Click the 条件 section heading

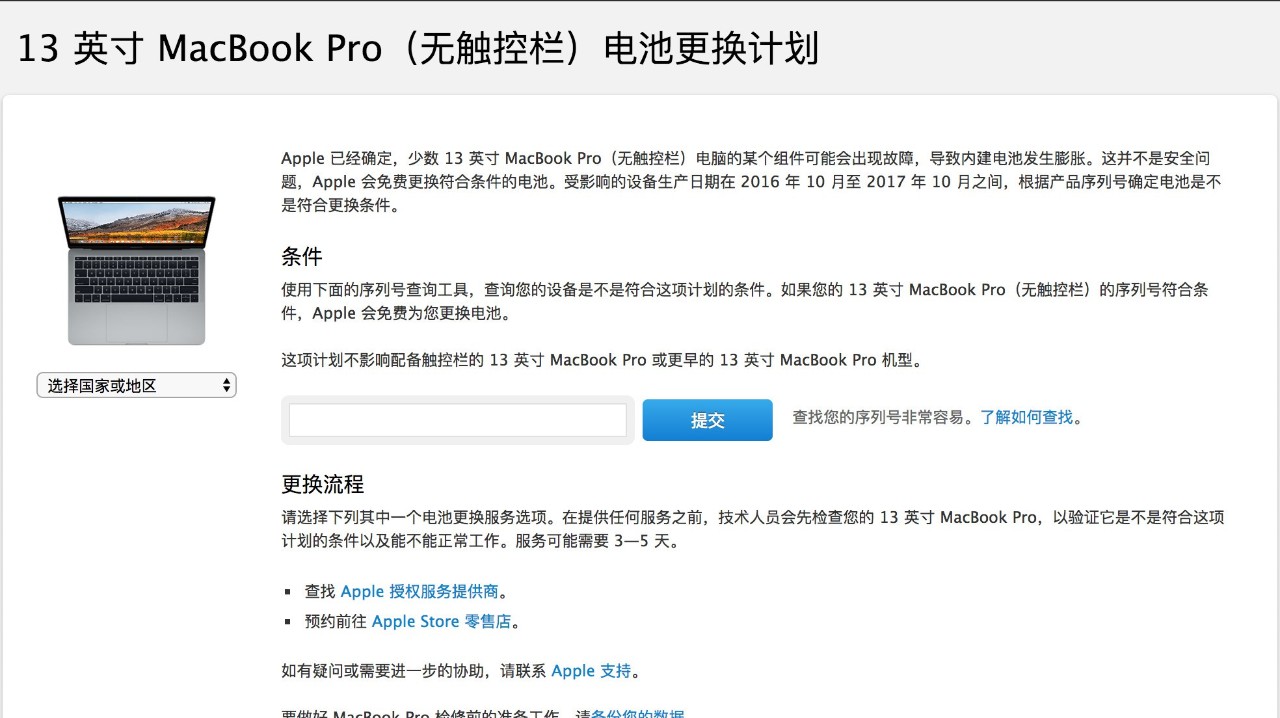click(301, 256)
